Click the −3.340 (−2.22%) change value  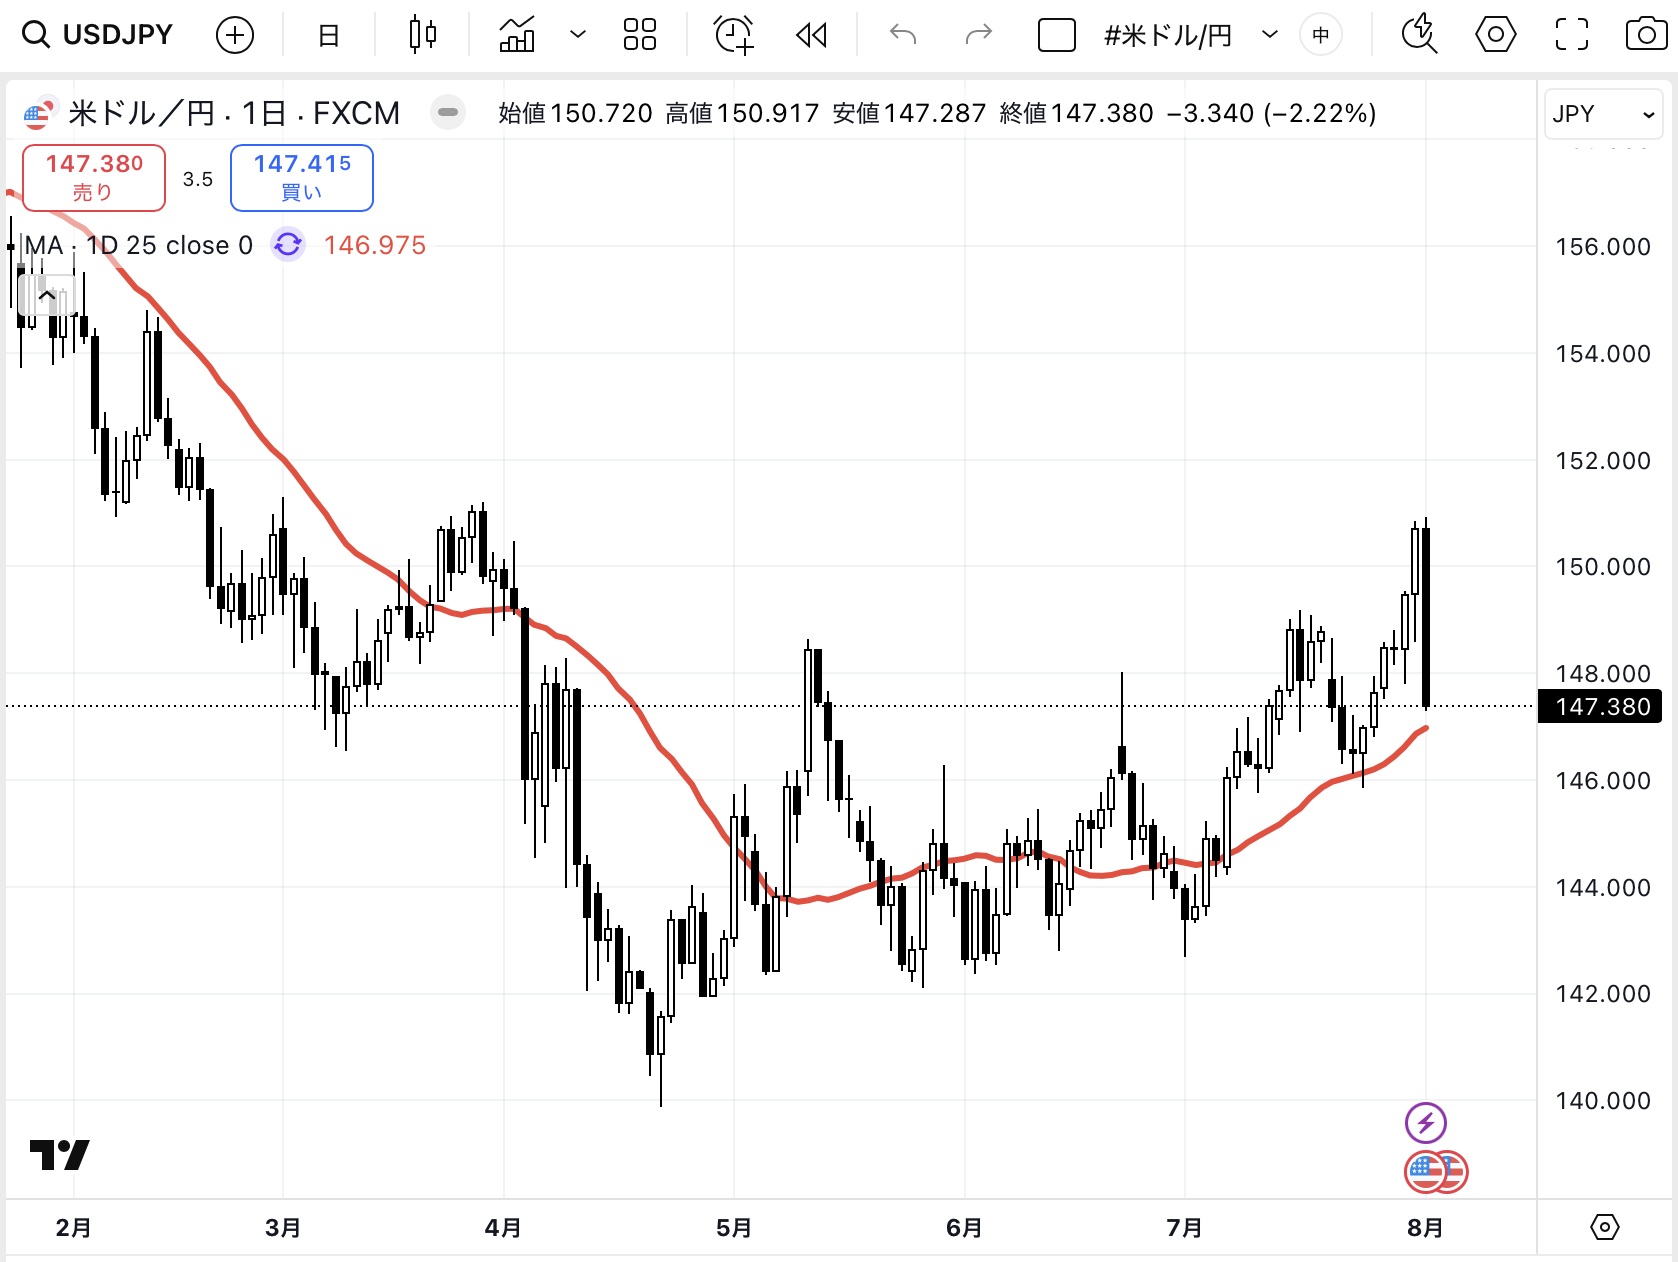[x=1271, y=113]
